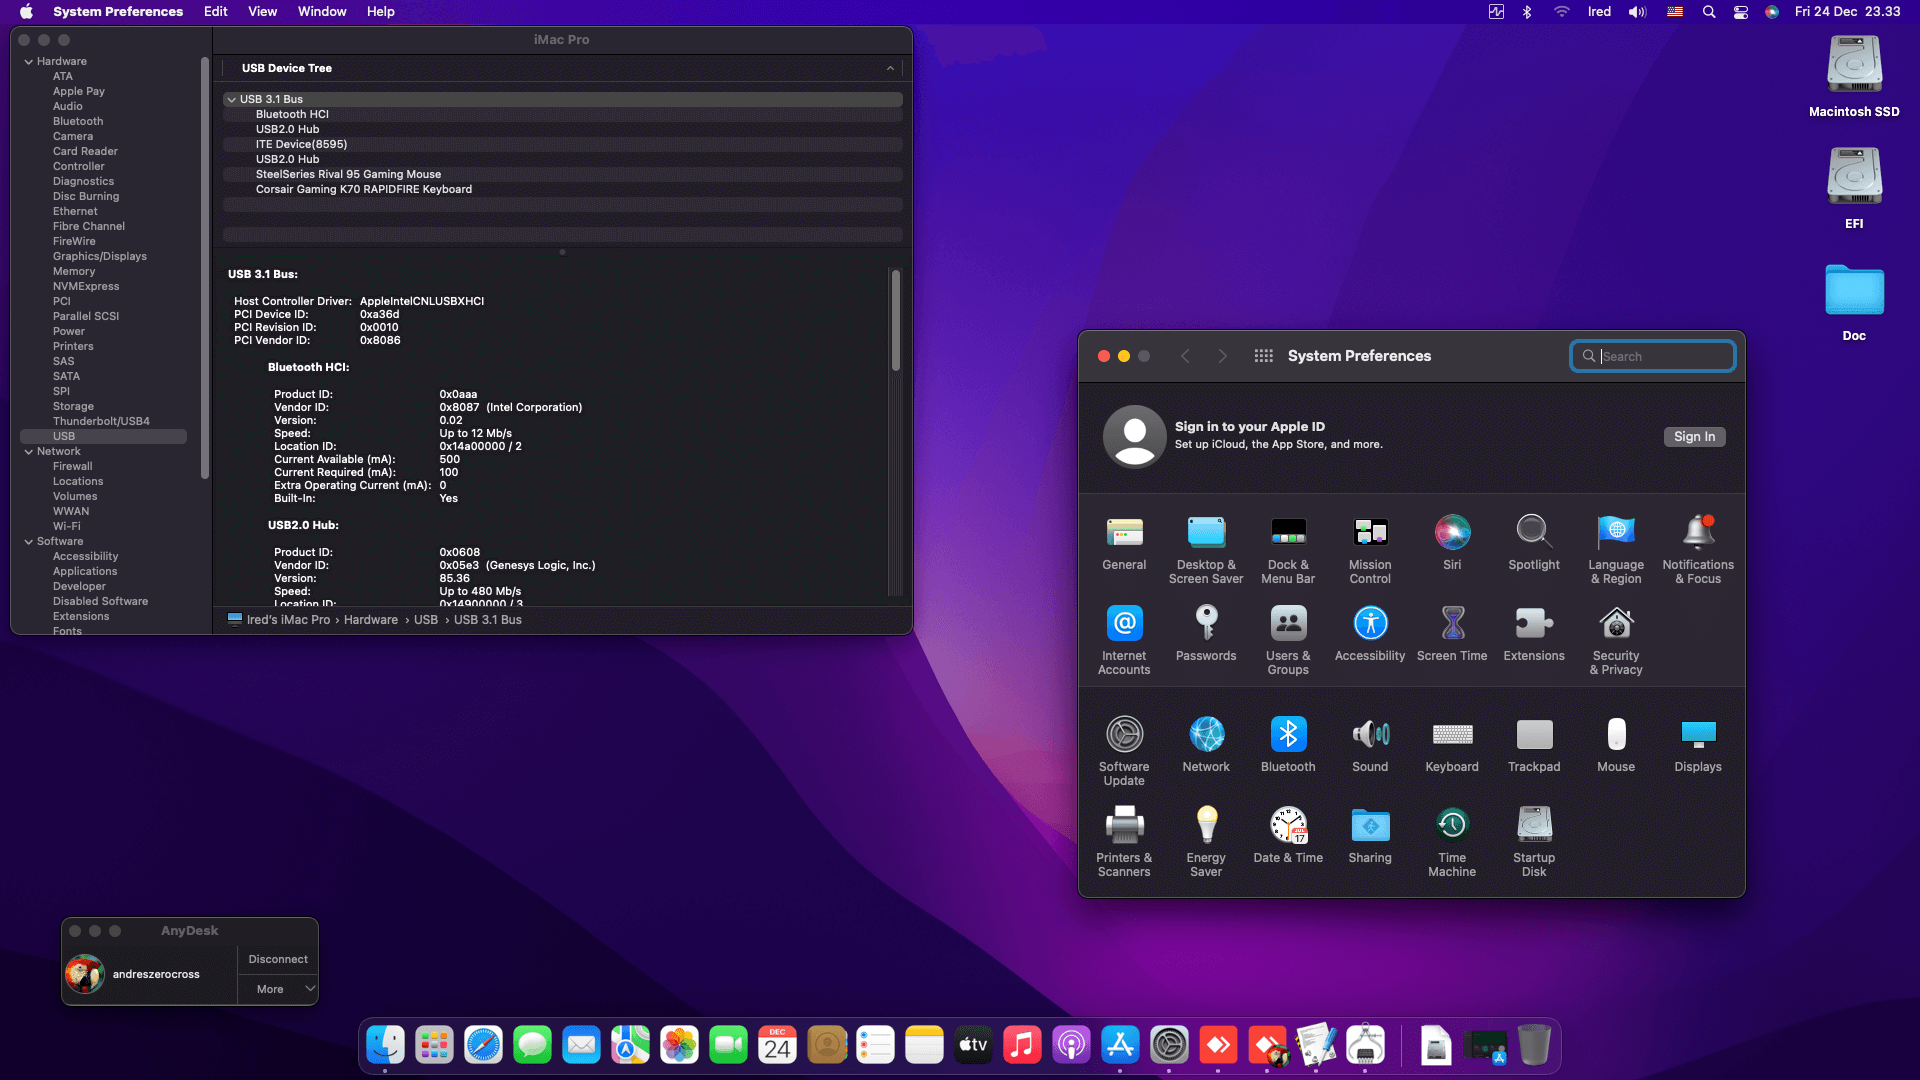Open Printers & Scanners preferences

point(1124,843)
